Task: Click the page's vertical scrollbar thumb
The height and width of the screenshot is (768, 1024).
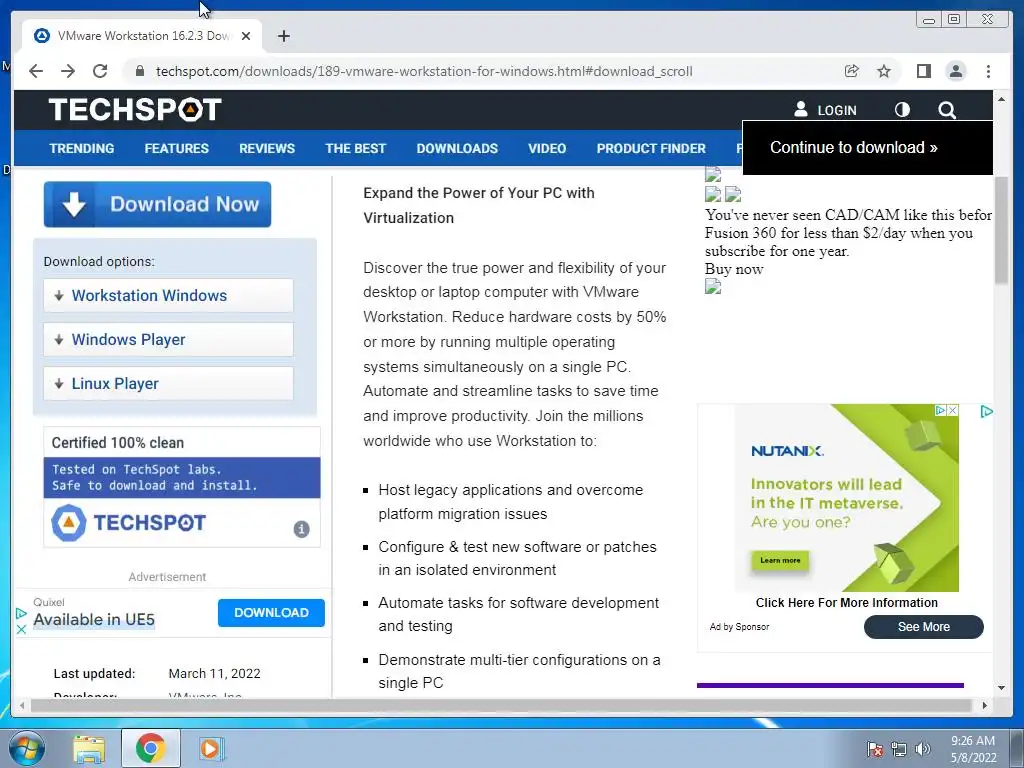Action: [x=1001, y=229]
